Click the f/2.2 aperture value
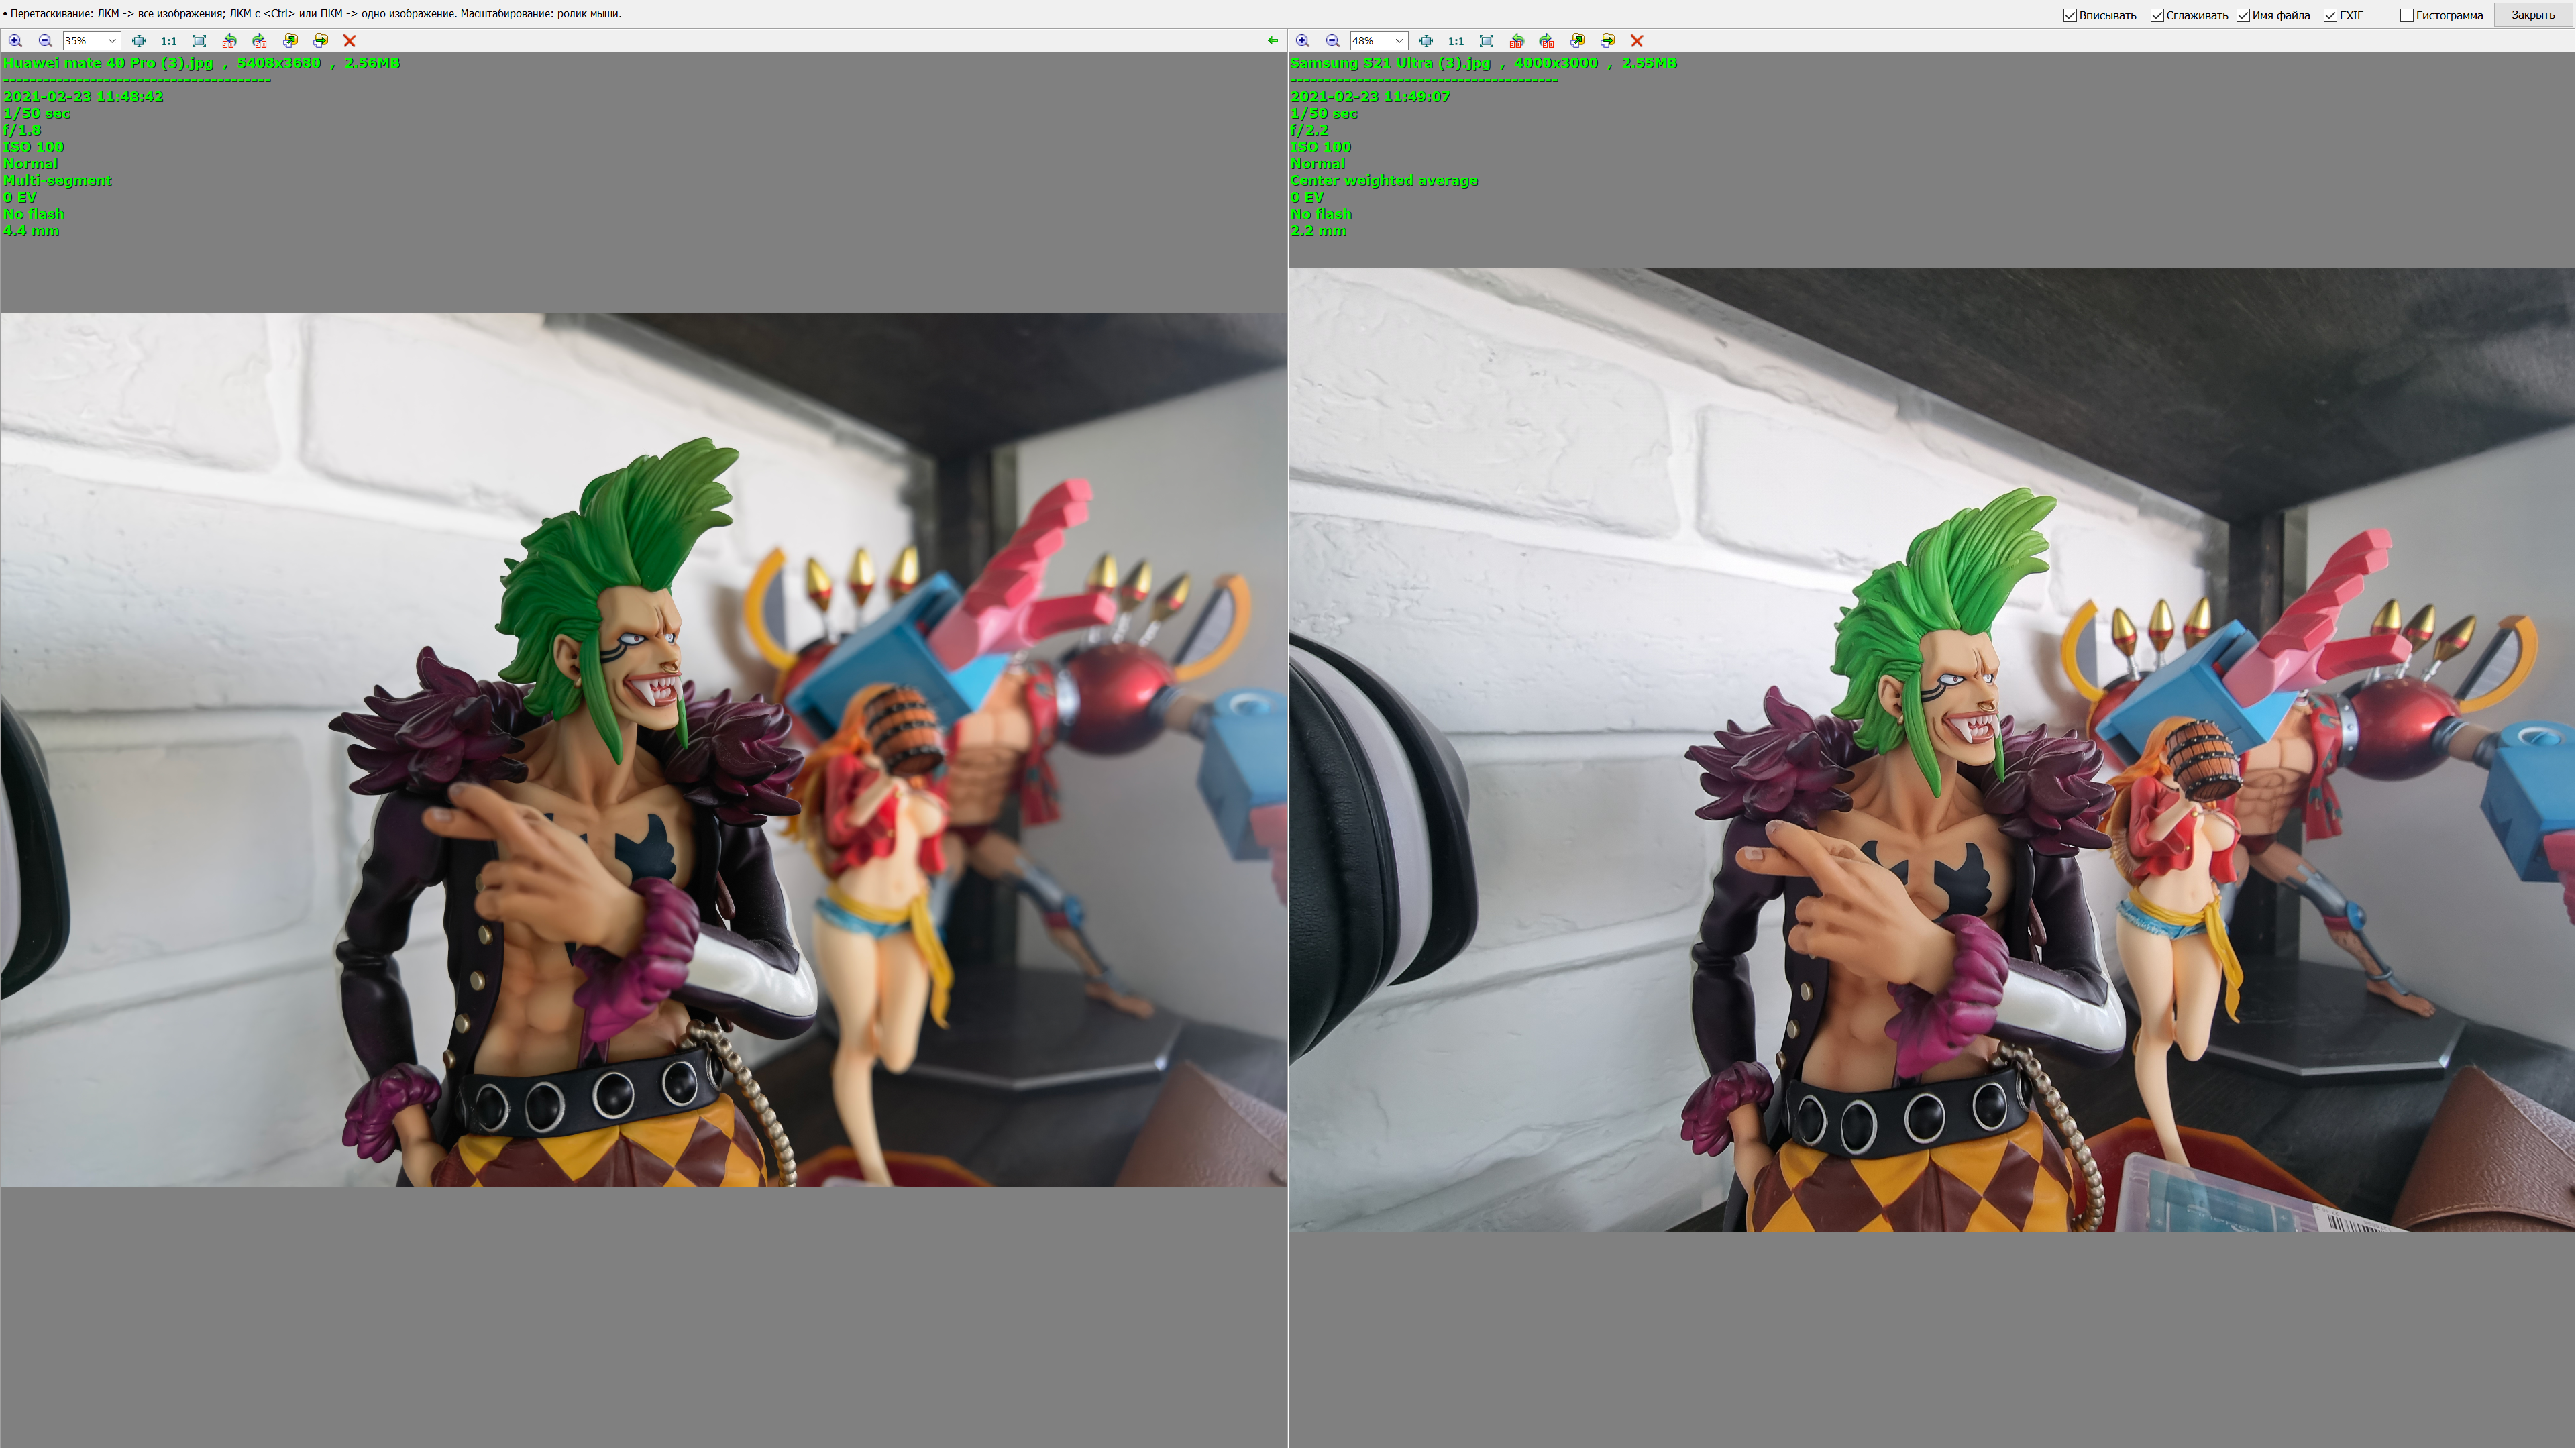The width and height of the screenshot is (2576, 1449). click(x=1309, y=130)
